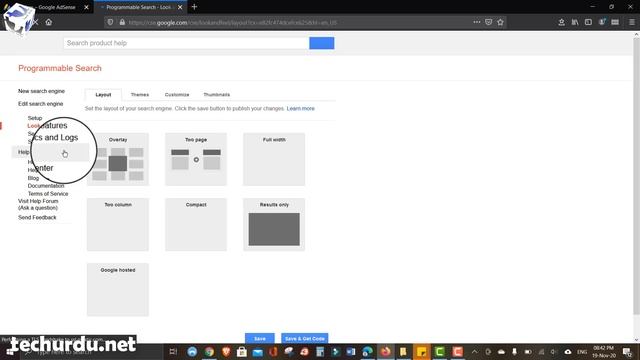Viewport: 640px width, 360px height.
Task: Switch to the Thumbnails tab
Action: (216, 95)
